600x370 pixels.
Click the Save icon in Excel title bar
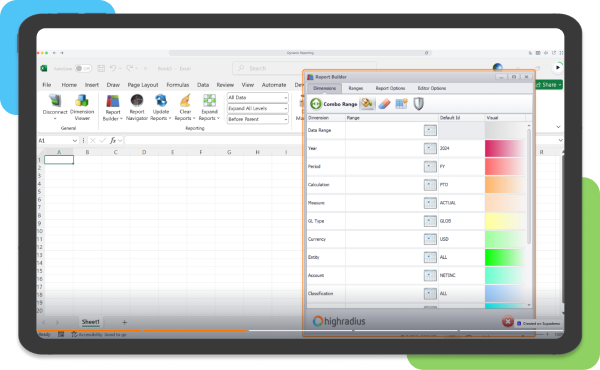[x=101, y=68]
